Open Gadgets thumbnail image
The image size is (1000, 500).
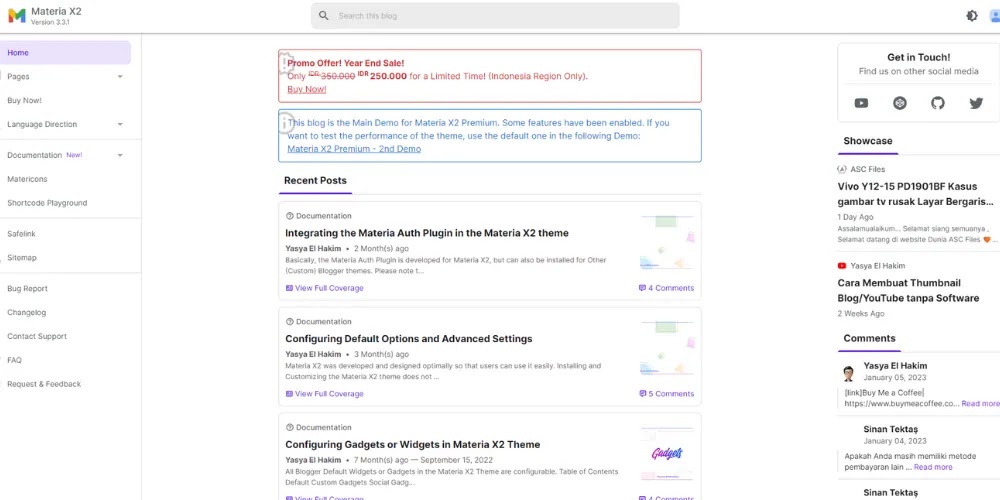click(666, 454)
